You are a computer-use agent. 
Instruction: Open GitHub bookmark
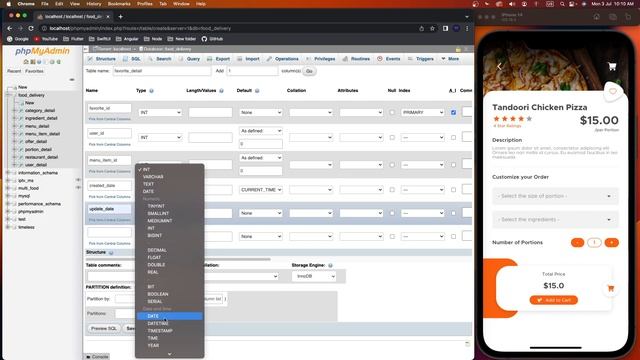pos(212,39)
